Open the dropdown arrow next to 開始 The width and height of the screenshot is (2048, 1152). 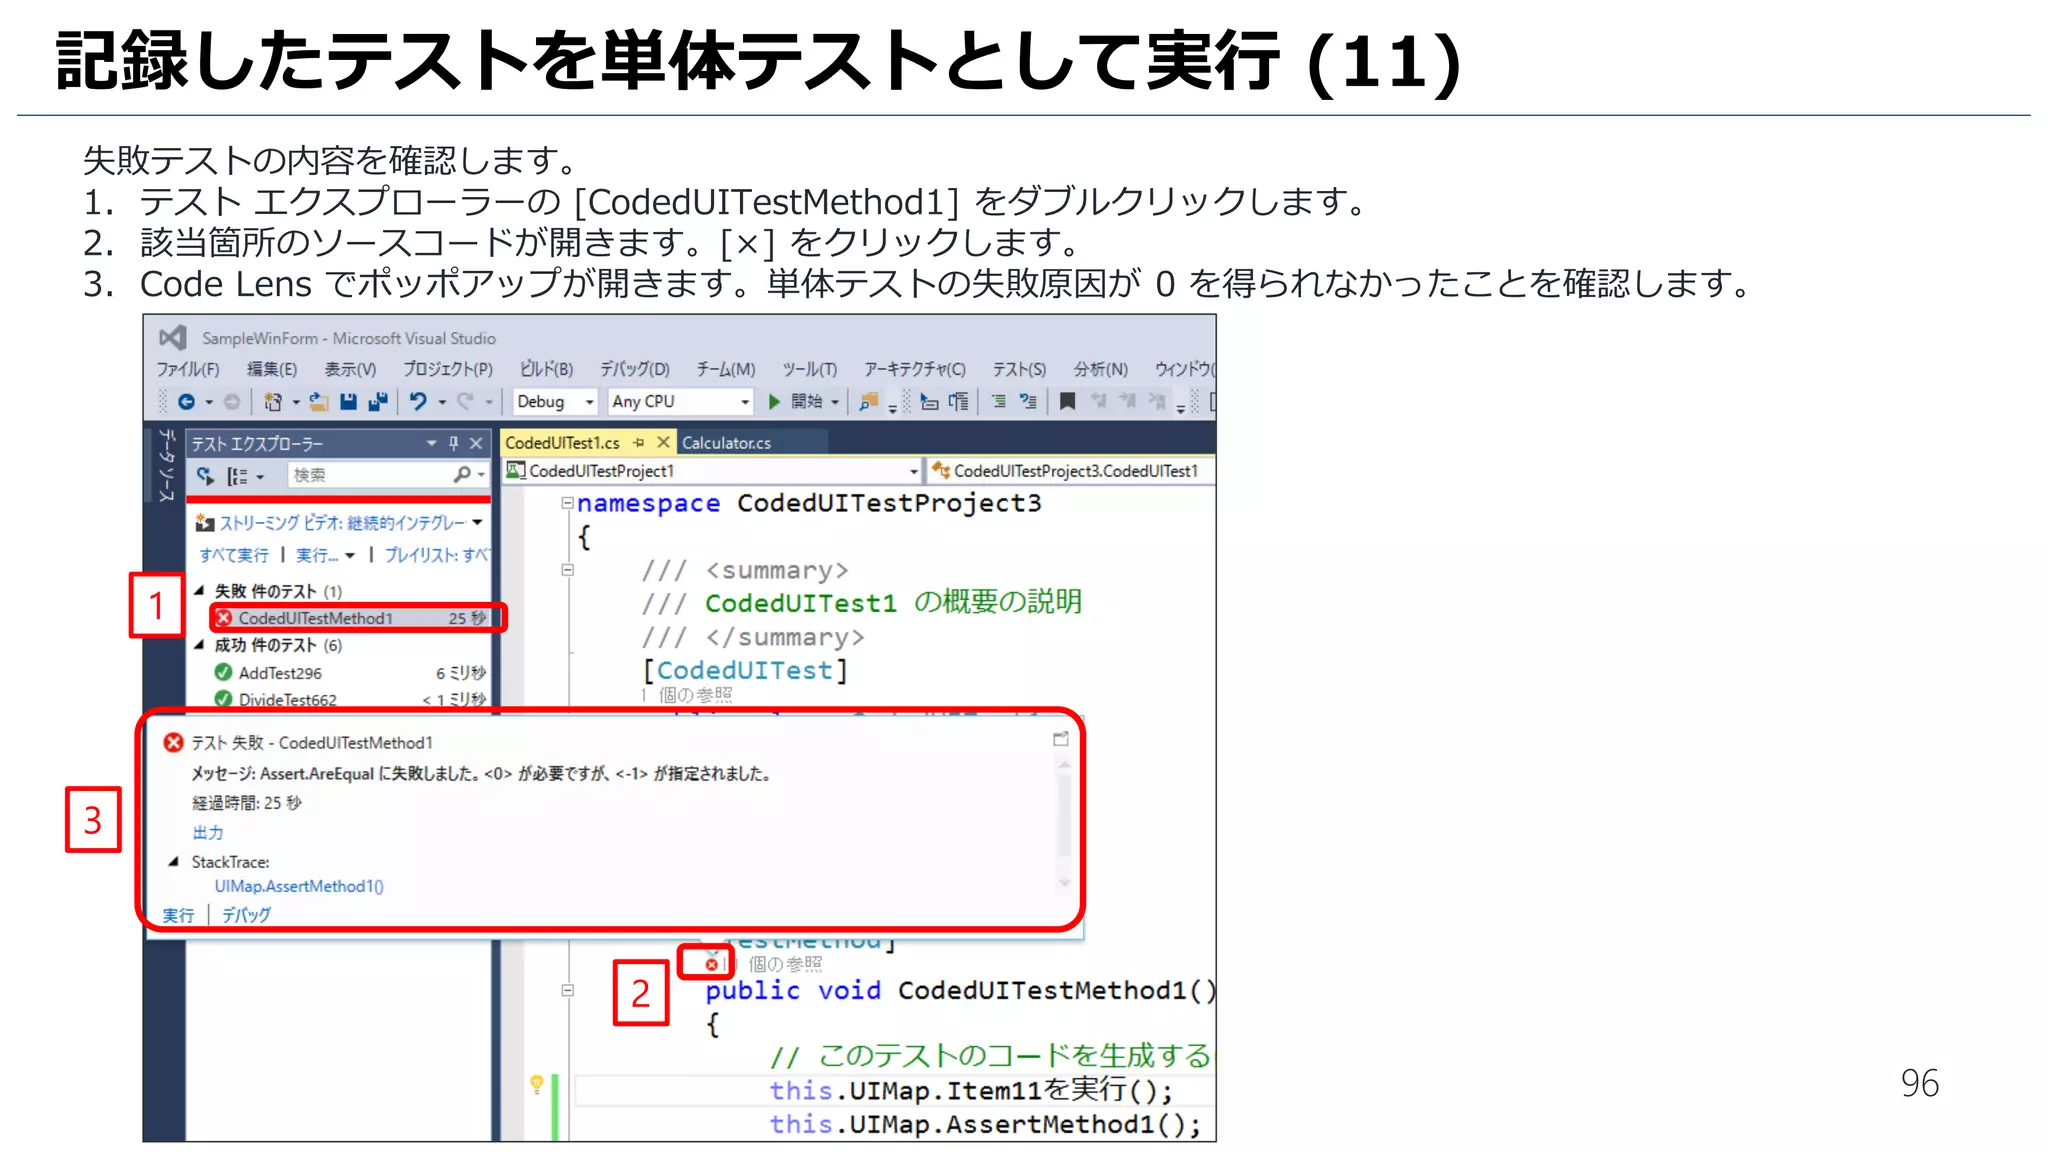pos(835,402)
